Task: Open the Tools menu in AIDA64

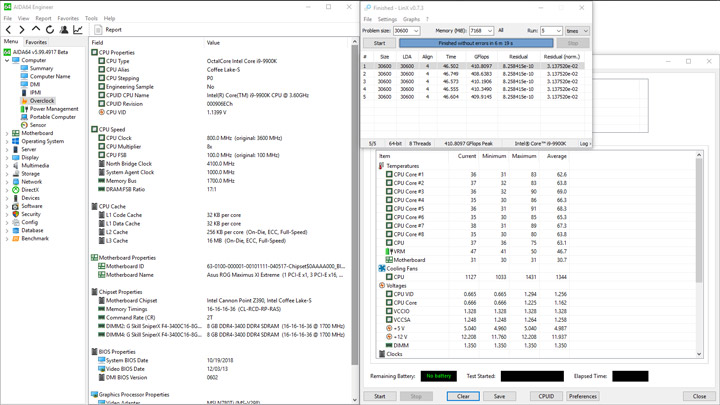Action: 91,18
